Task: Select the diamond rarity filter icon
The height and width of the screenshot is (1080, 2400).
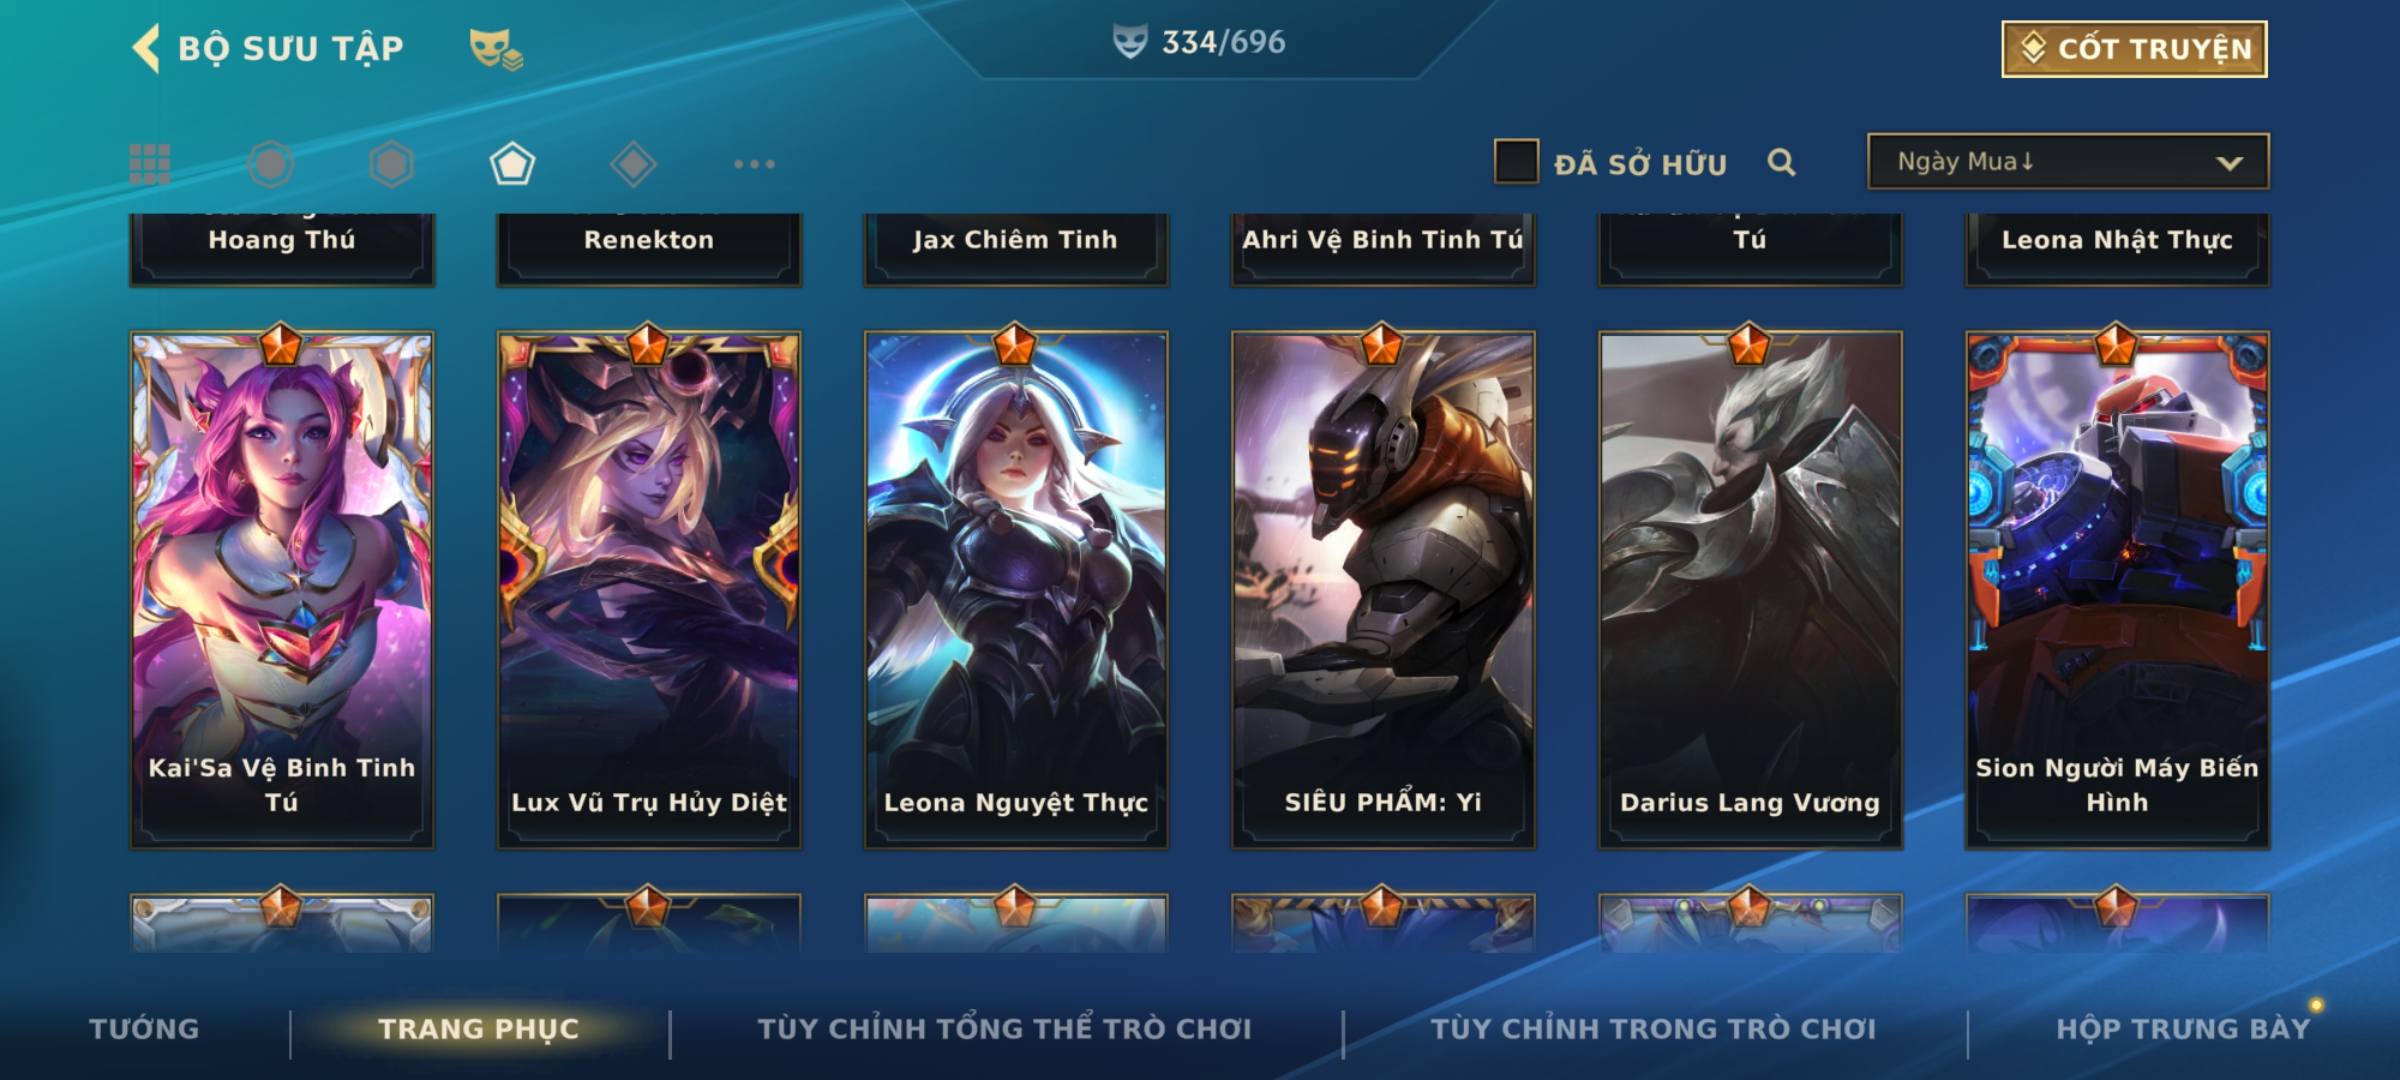Action: pos(633,164)
